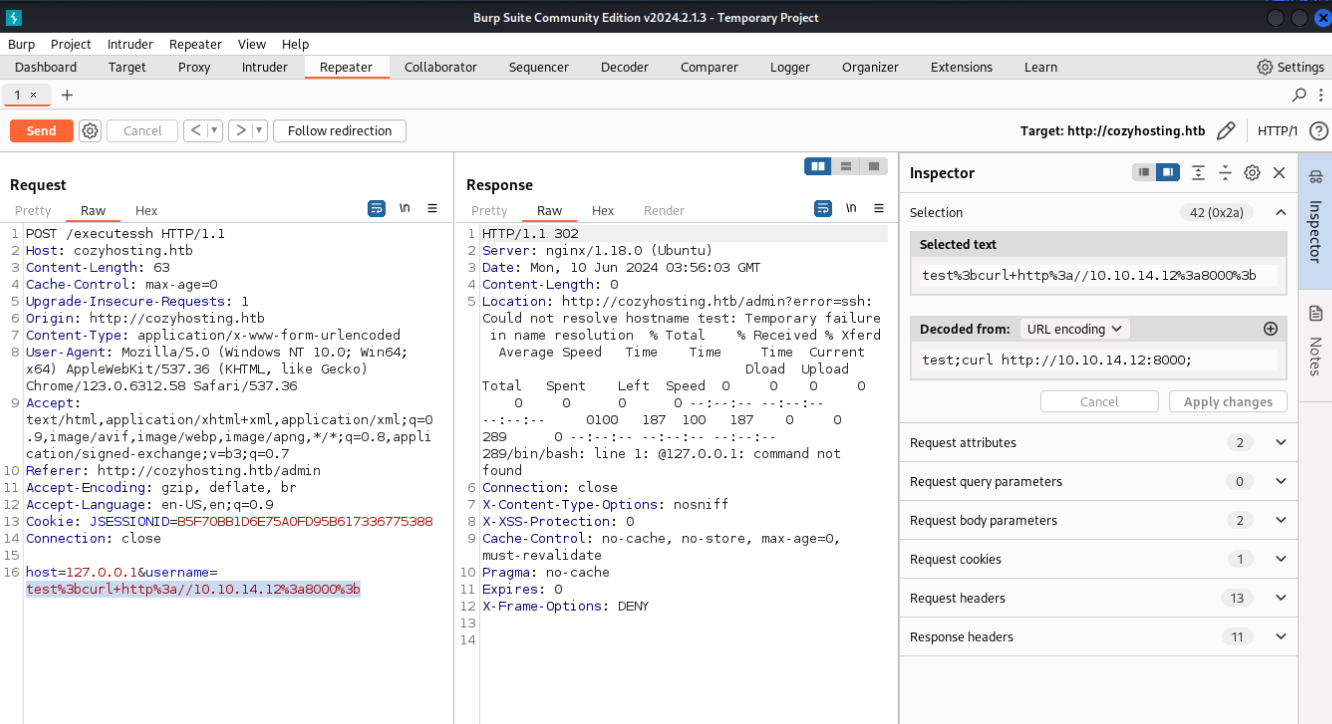This screenshot has width=1332, height=724.
Task: Toggle Response line wrap button
Action: click(x=823, y=208)
